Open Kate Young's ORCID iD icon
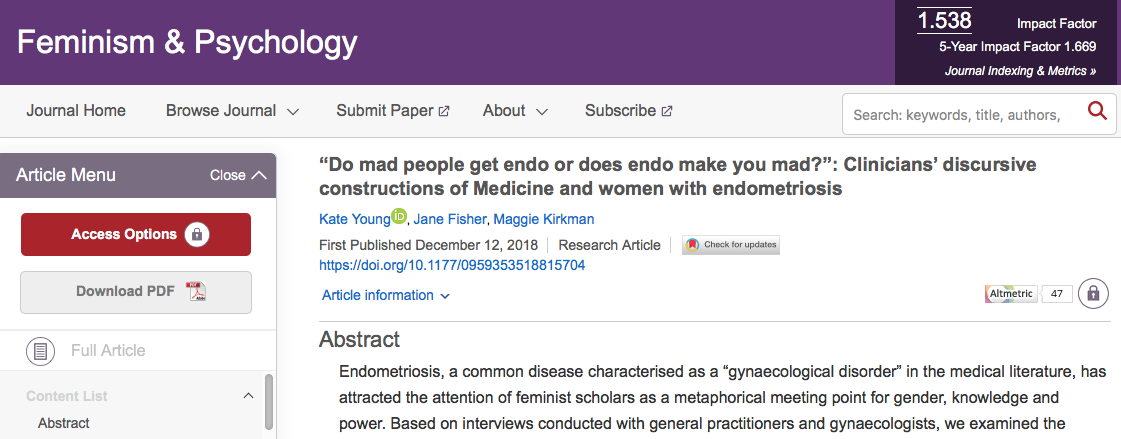 click(x=399, y=216)
